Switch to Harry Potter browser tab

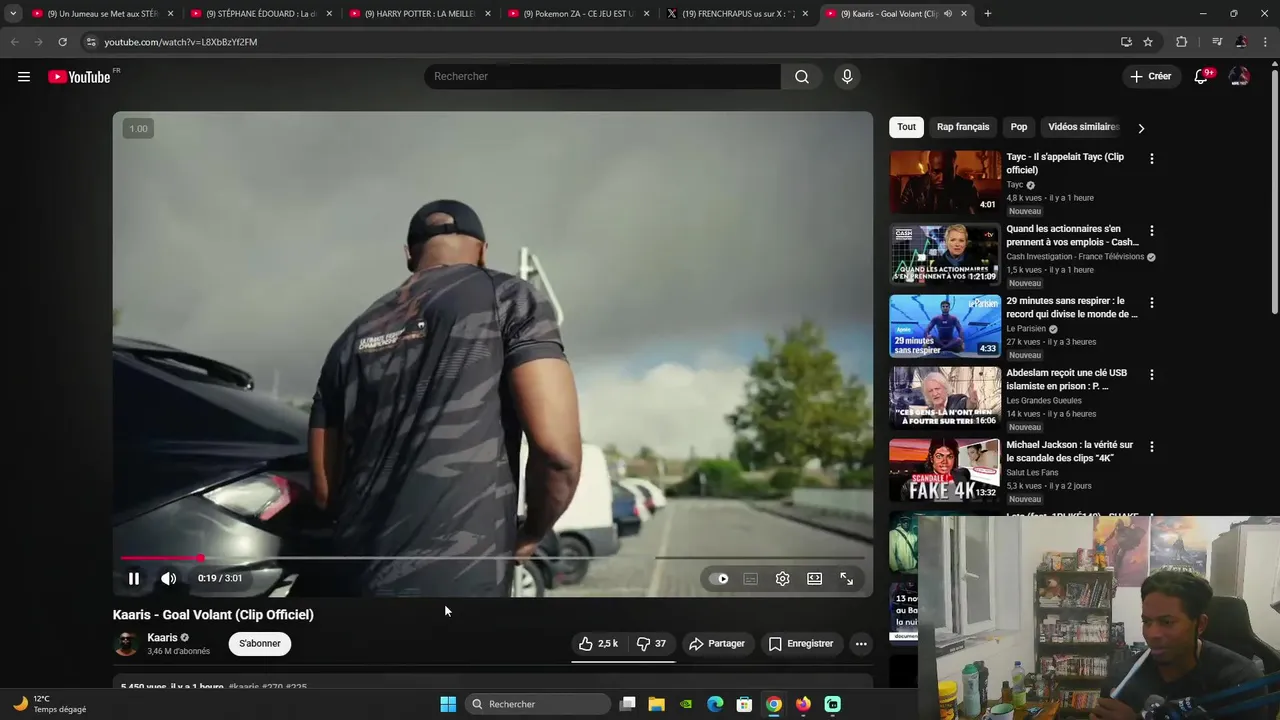pos(420,14)
